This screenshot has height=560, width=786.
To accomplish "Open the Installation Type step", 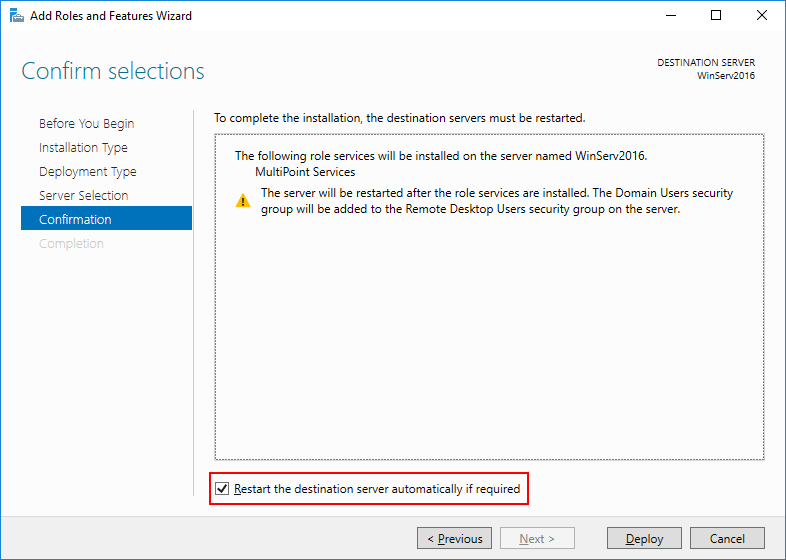I will 83,148.
